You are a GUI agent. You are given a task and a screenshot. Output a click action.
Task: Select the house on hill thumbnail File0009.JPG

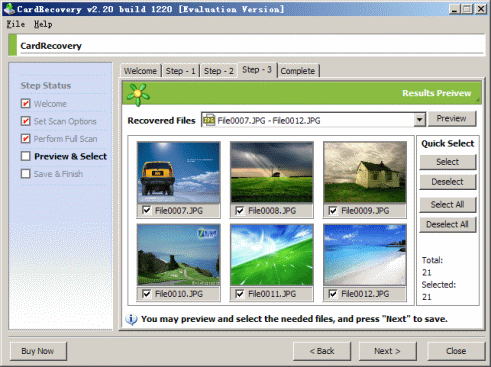coord(365,172)
